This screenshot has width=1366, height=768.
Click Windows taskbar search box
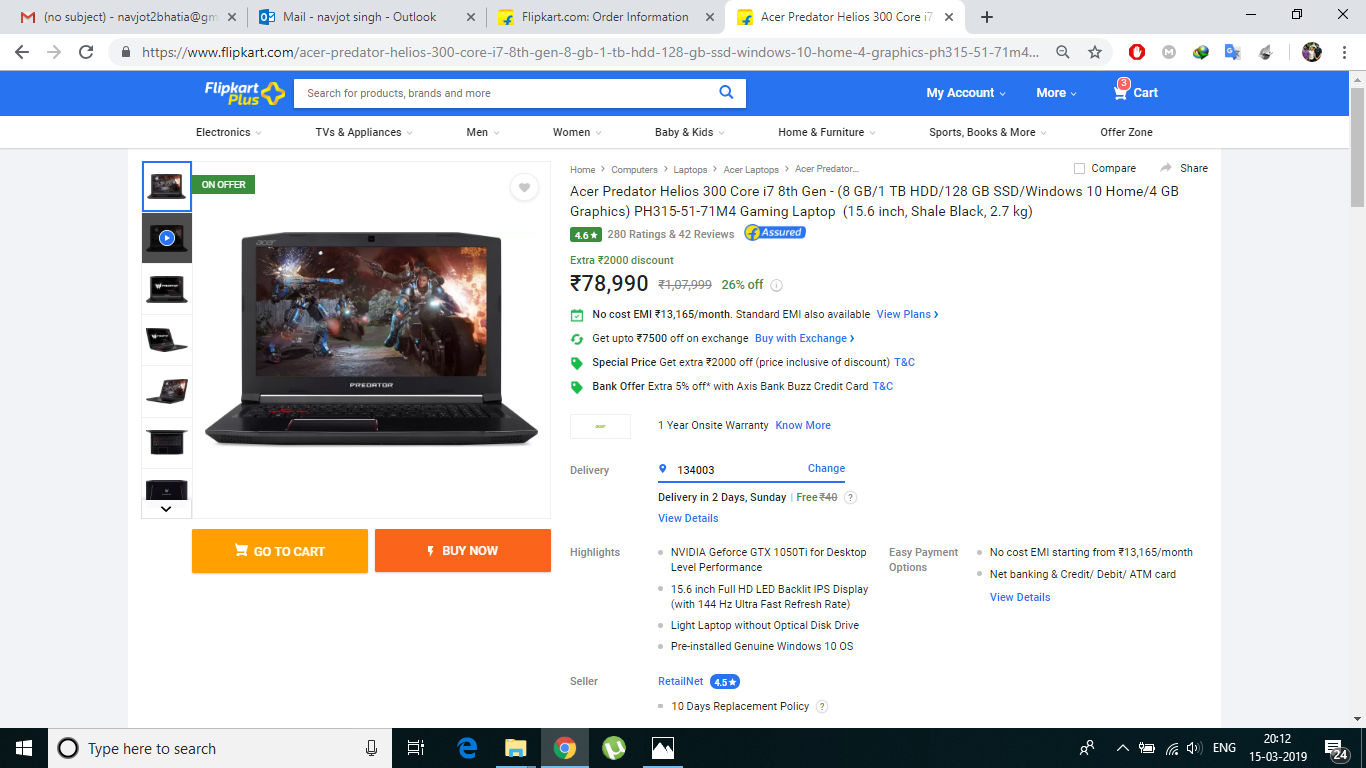[220, 748]
